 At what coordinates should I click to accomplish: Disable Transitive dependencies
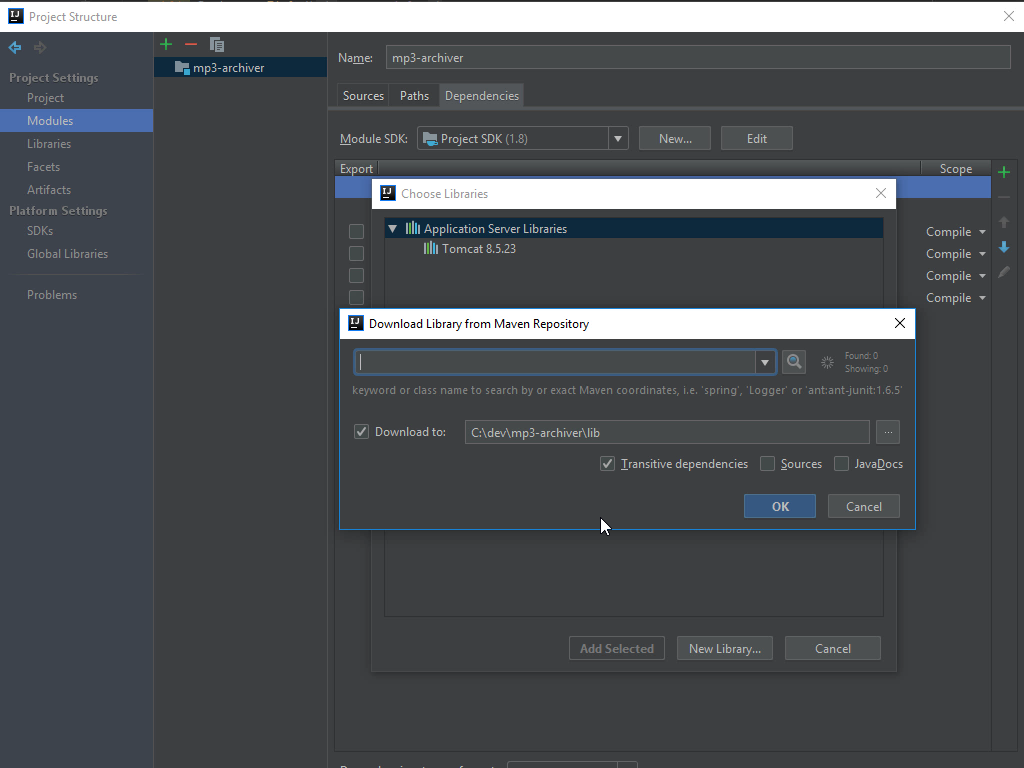[607, 464]
